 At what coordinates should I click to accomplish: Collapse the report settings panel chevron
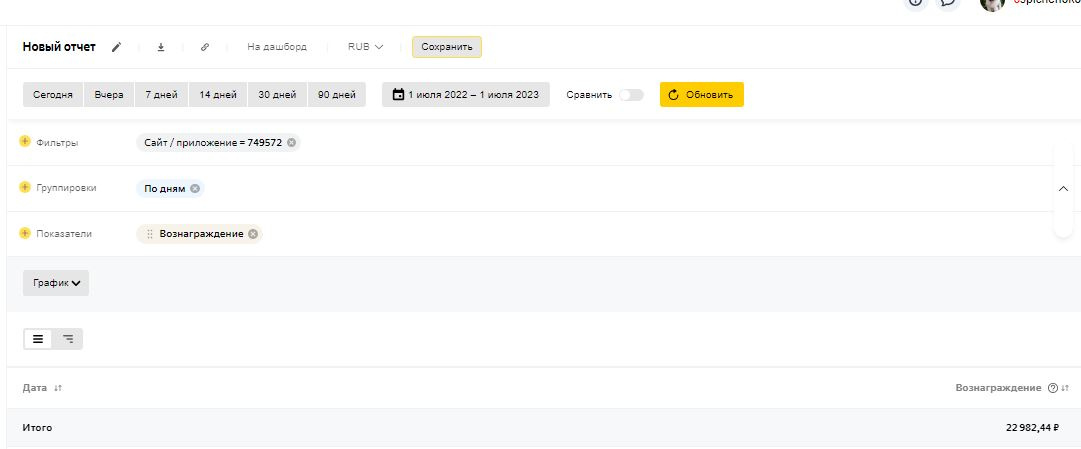coord(1064,189)
